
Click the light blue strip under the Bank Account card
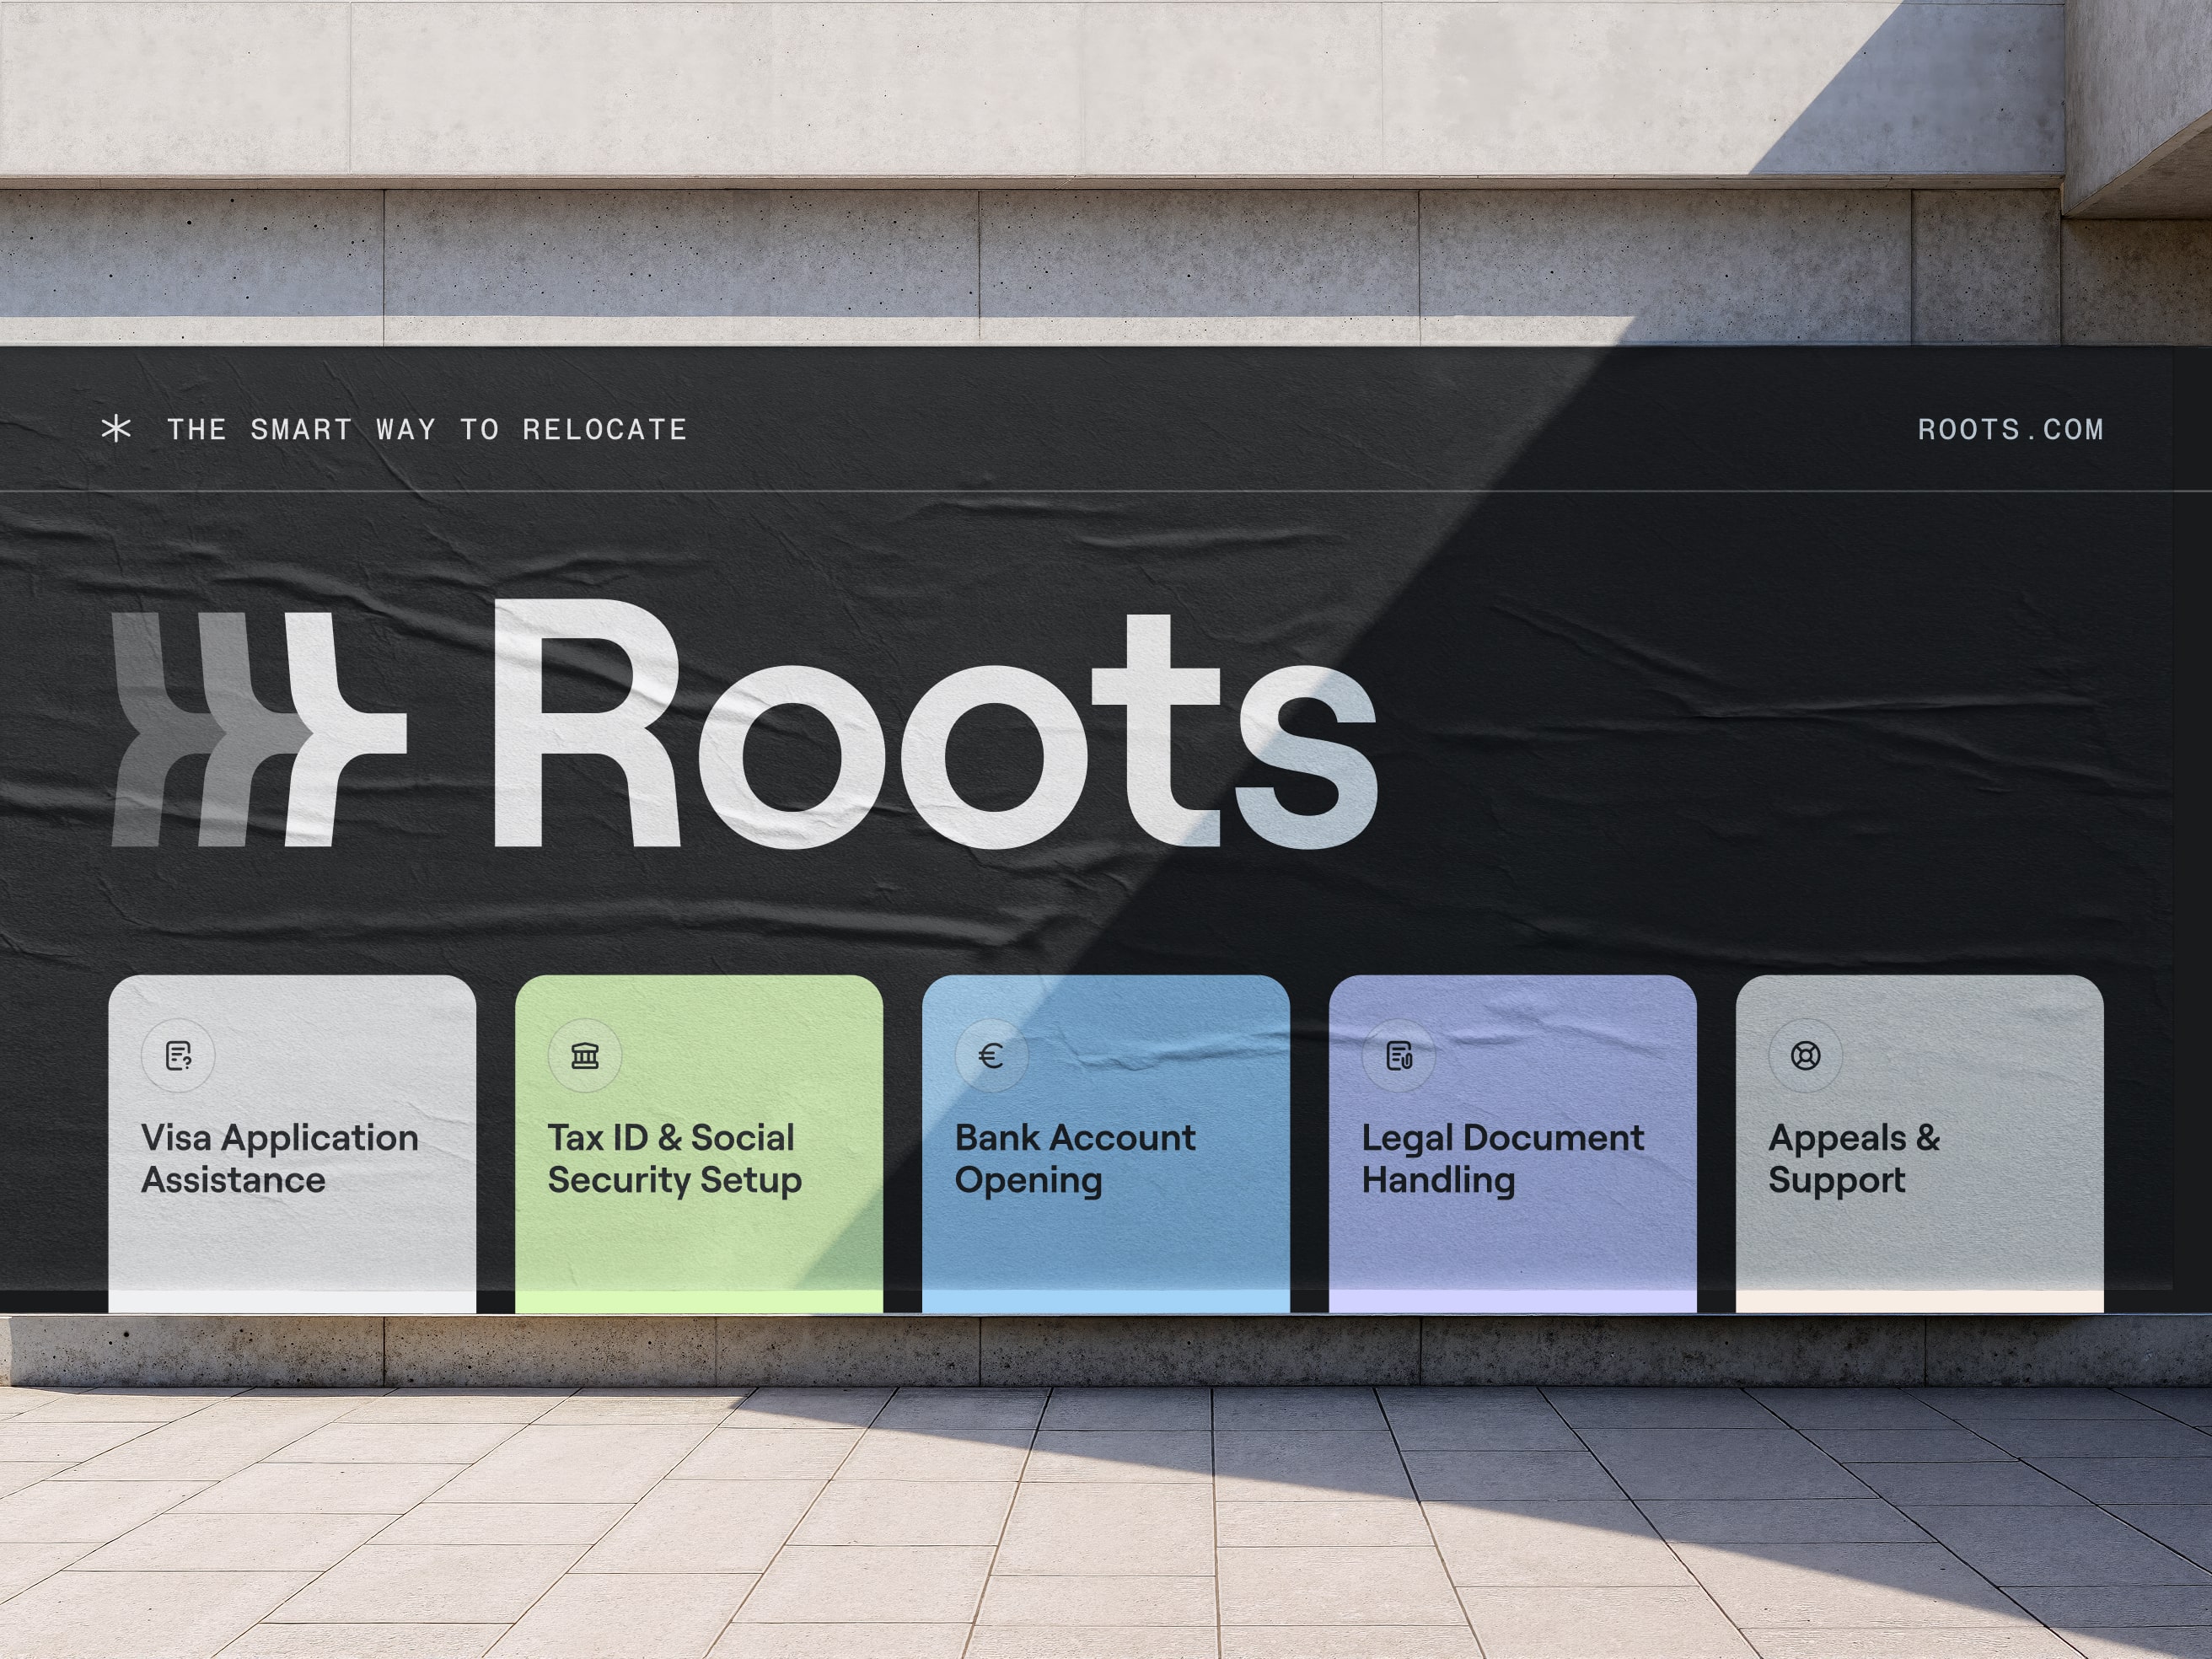[x=1105, y=1302]
